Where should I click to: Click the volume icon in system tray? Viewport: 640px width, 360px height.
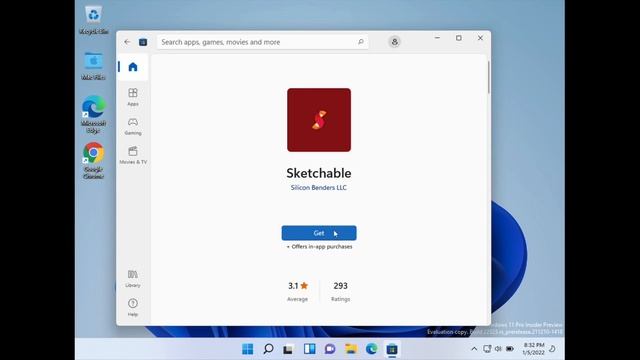click(498, 349)
